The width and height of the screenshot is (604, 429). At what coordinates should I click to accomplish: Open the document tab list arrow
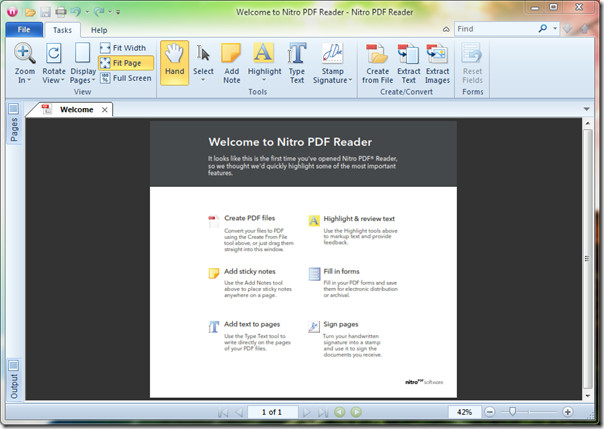pos(586,109)
